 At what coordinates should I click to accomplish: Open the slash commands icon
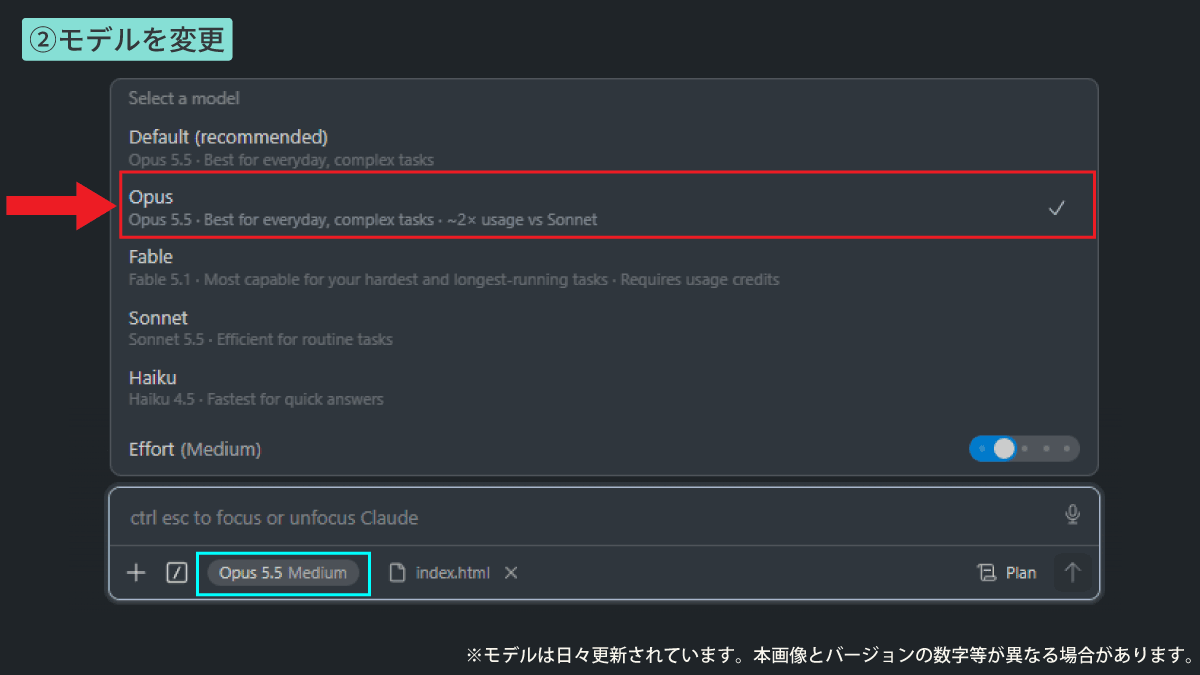pos(177,573)
